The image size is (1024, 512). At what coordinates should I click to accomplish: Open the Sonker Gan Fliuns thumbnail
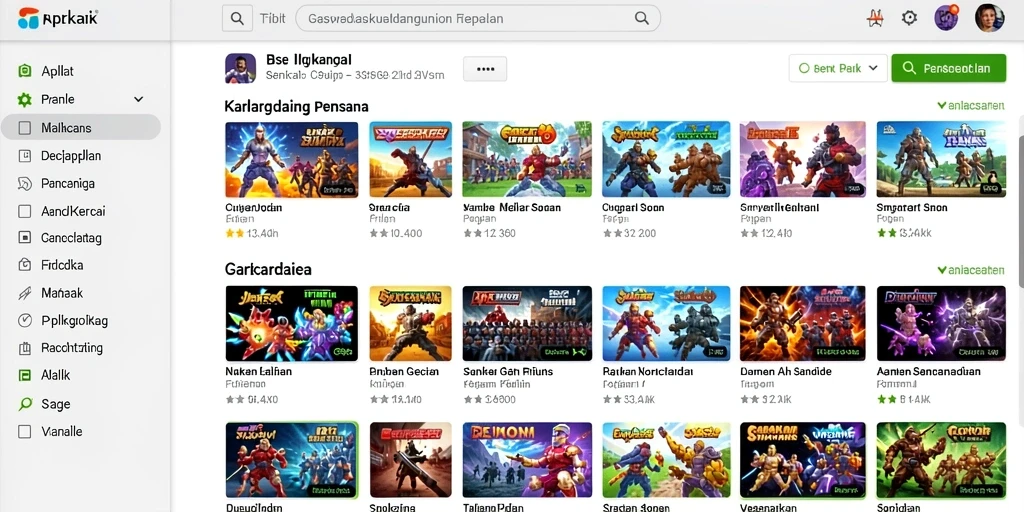point(527,324)
